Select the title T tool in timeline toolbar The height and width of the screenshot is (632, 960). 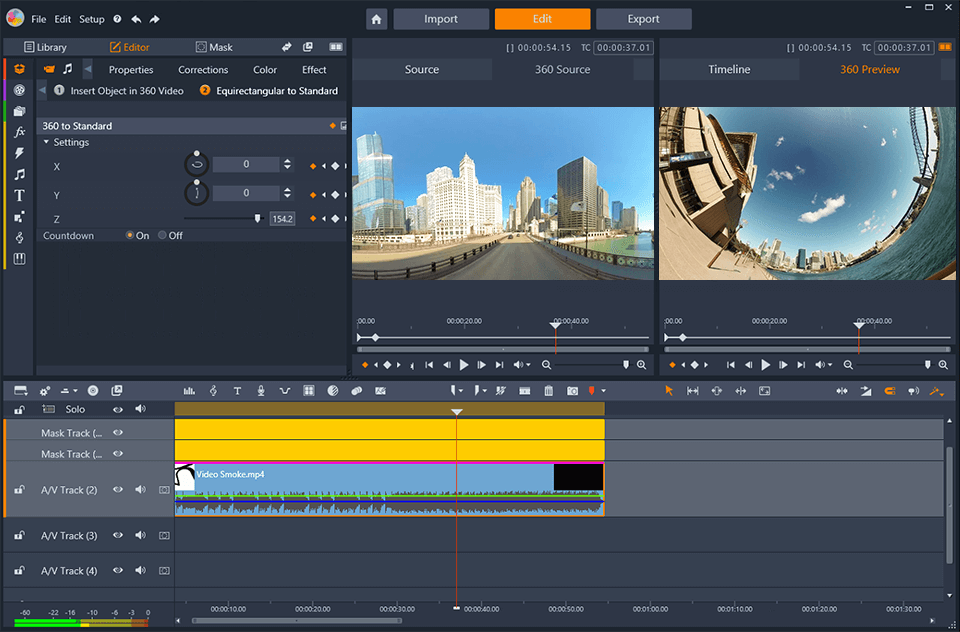(x=237, y=391)
